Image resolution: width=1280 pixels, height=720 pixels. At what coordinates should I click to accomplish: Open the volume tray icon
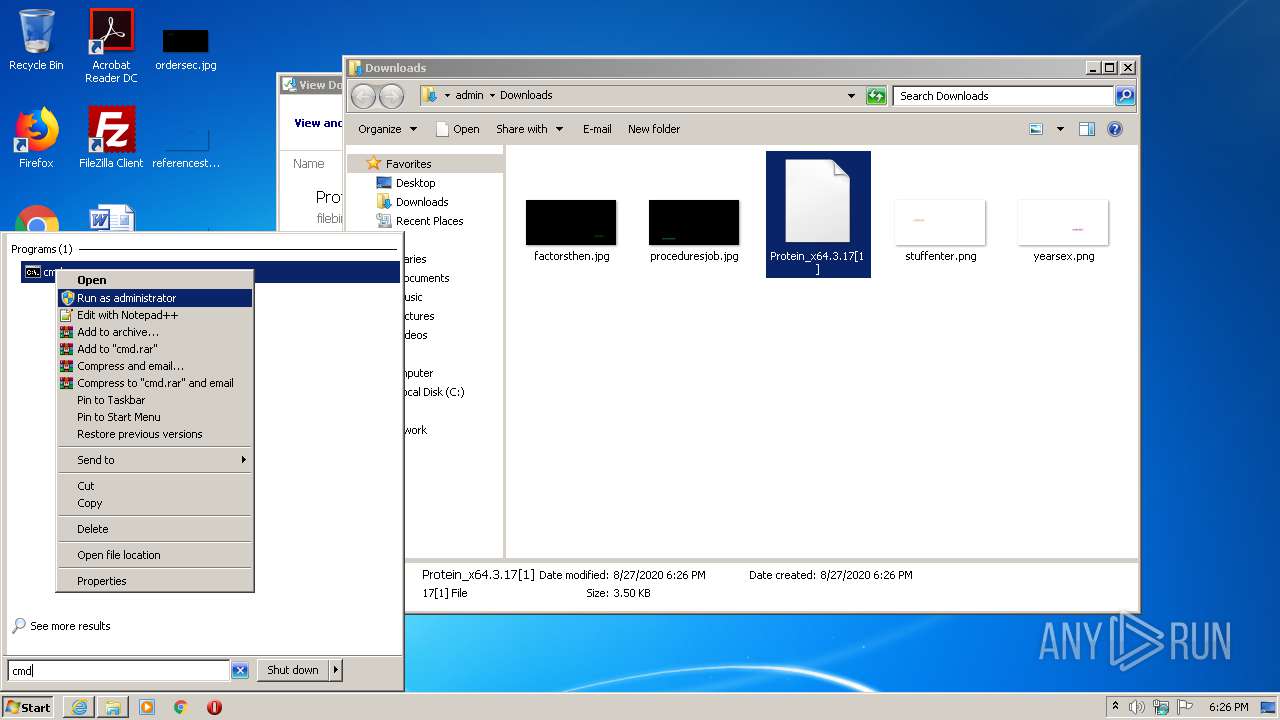1137,707
